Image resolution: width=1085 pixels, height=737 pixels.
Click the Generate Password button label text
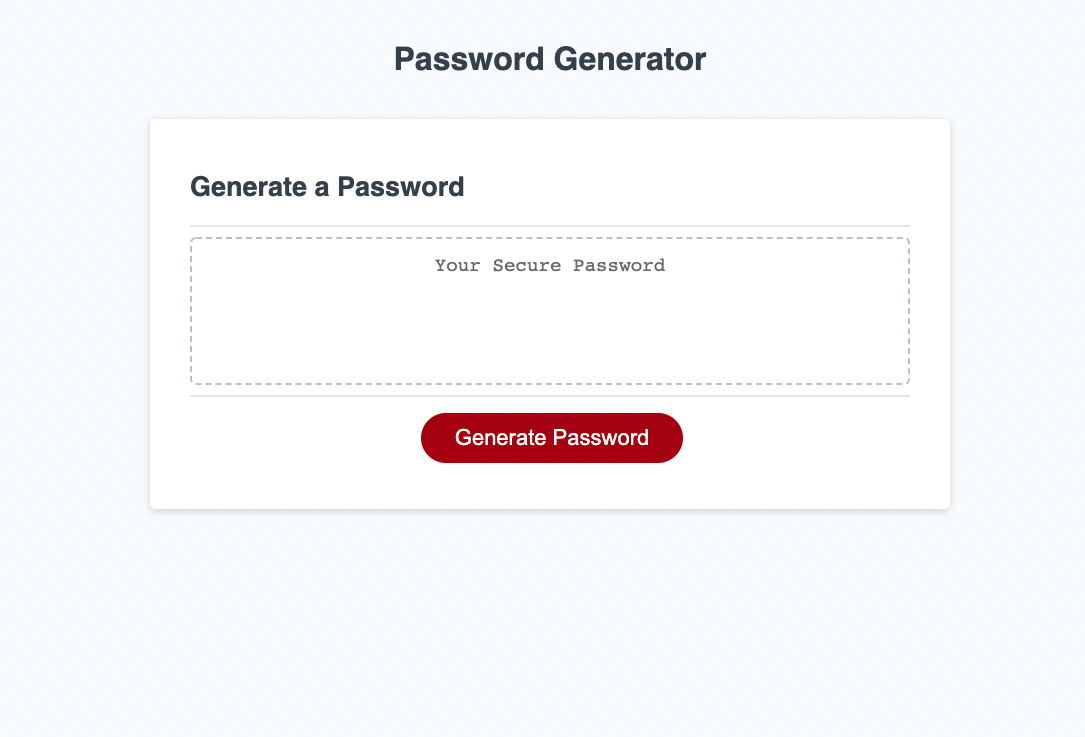[x=552, y=437]
